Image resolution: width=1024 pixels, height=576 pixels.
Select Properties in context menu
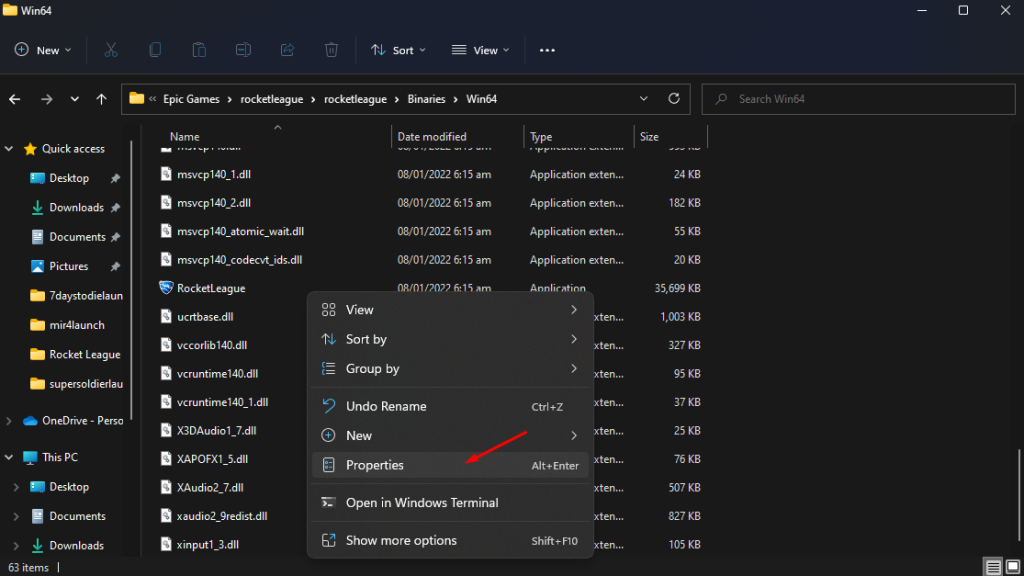coord(450,466)
